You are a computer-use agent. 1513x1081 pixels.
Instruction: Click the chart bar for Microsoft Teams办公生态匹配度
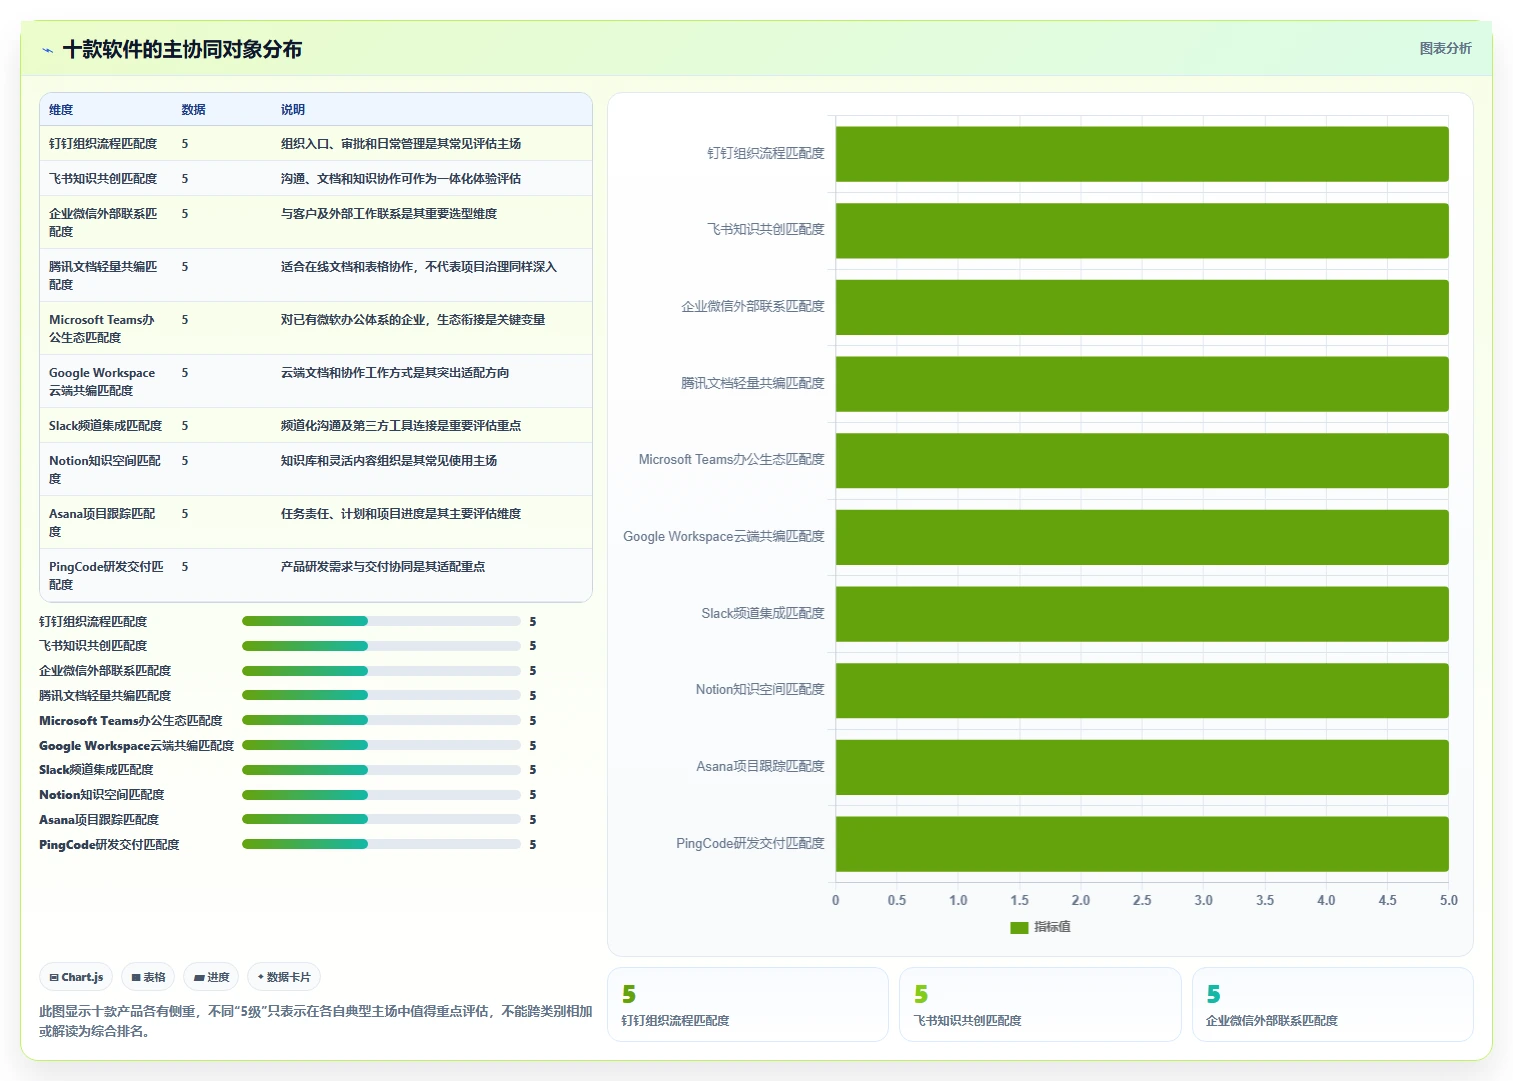[x=1142, y=461]
